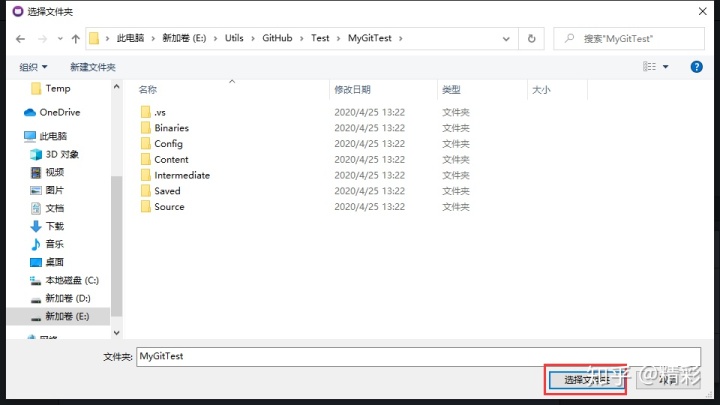Select the Content folder icon
The image size is (720, 405).
point(146,159)
